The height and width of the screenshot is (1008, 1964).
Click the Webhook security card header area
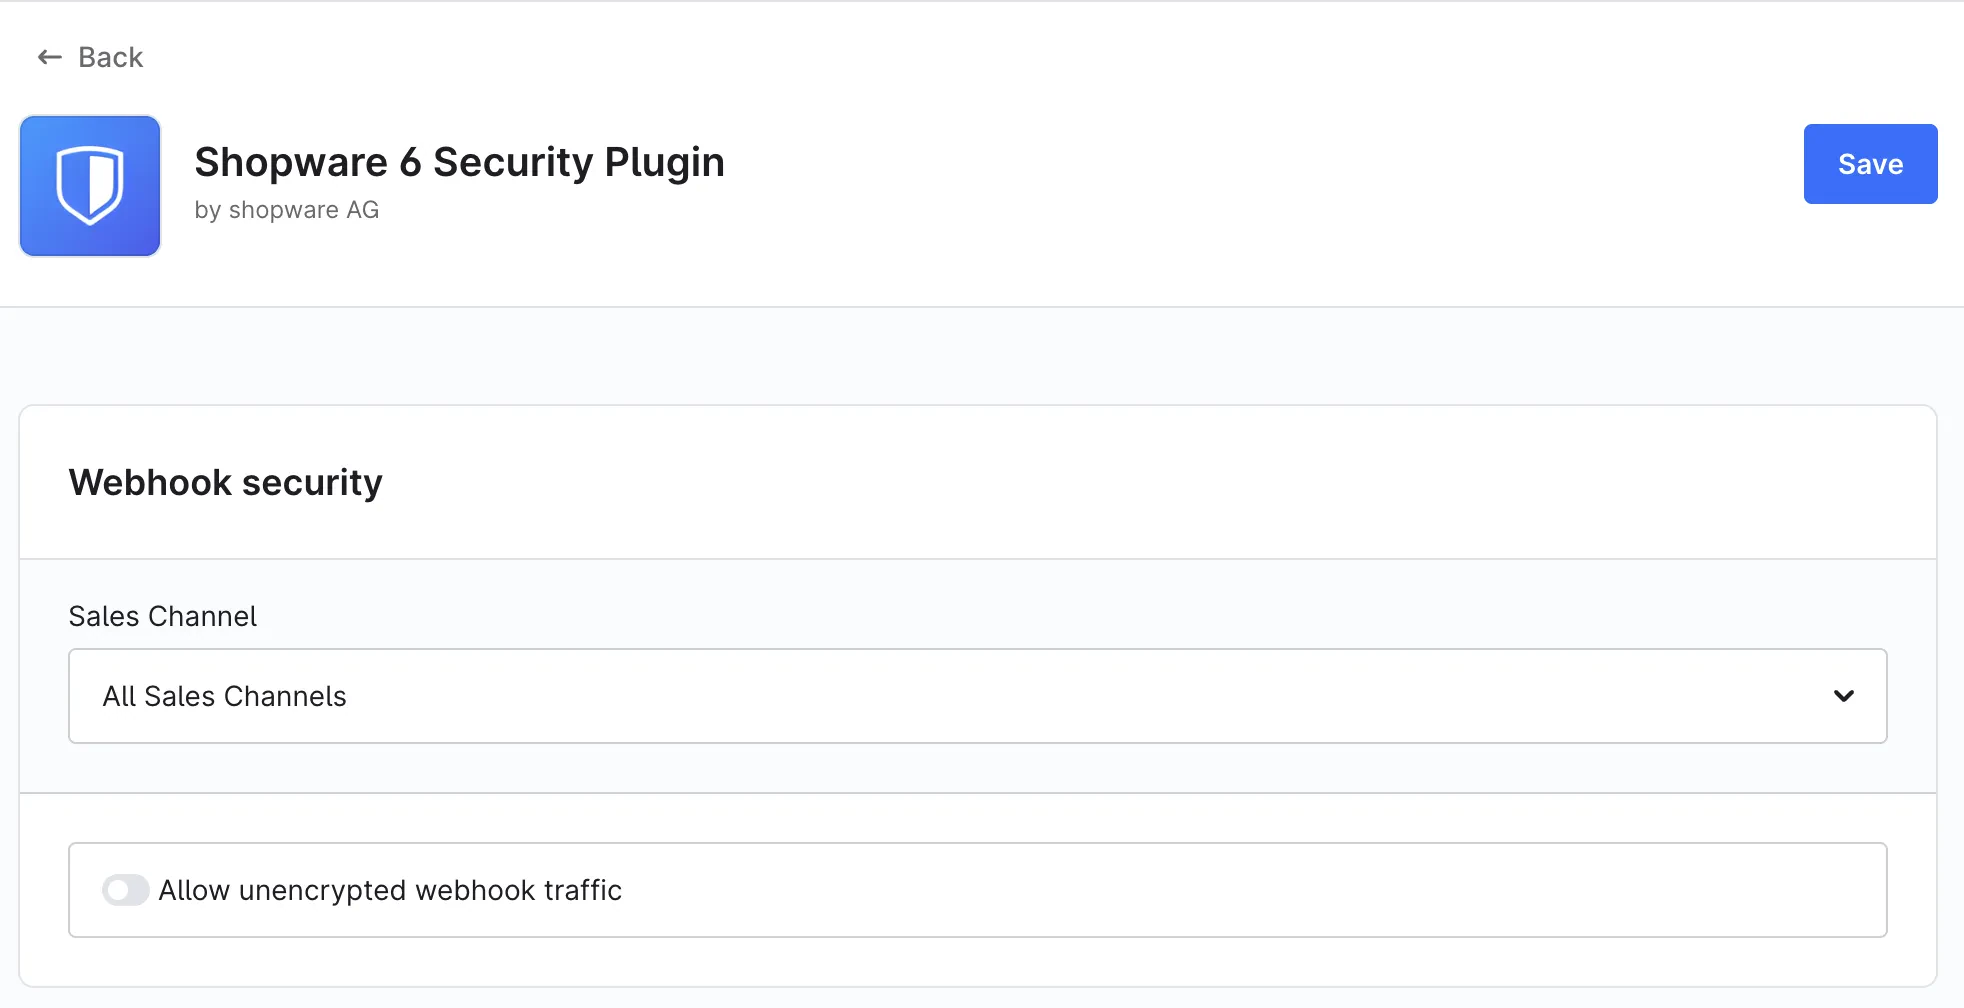[977, 483]
